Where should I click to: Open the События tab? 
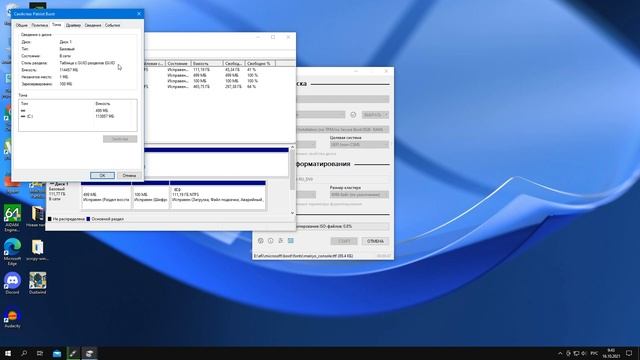(x=112, y=25)
